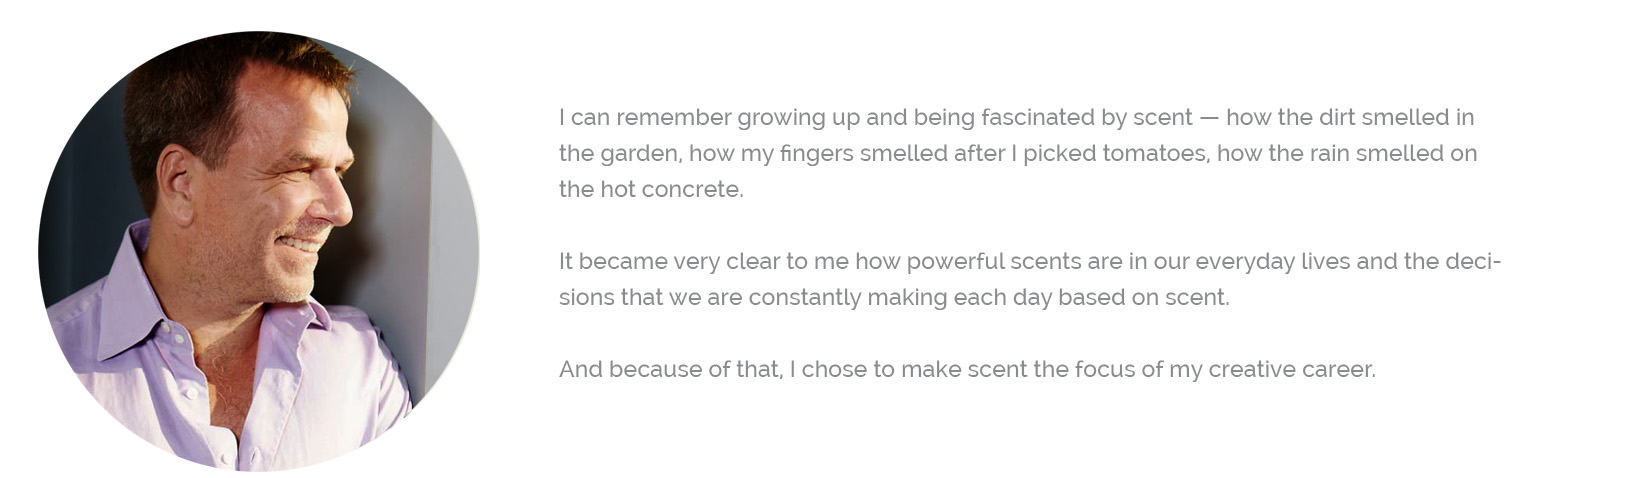The width and height of the screenshot is (1645, 478).
Task: Click the circular portrait photo
Action: (258, 250)
